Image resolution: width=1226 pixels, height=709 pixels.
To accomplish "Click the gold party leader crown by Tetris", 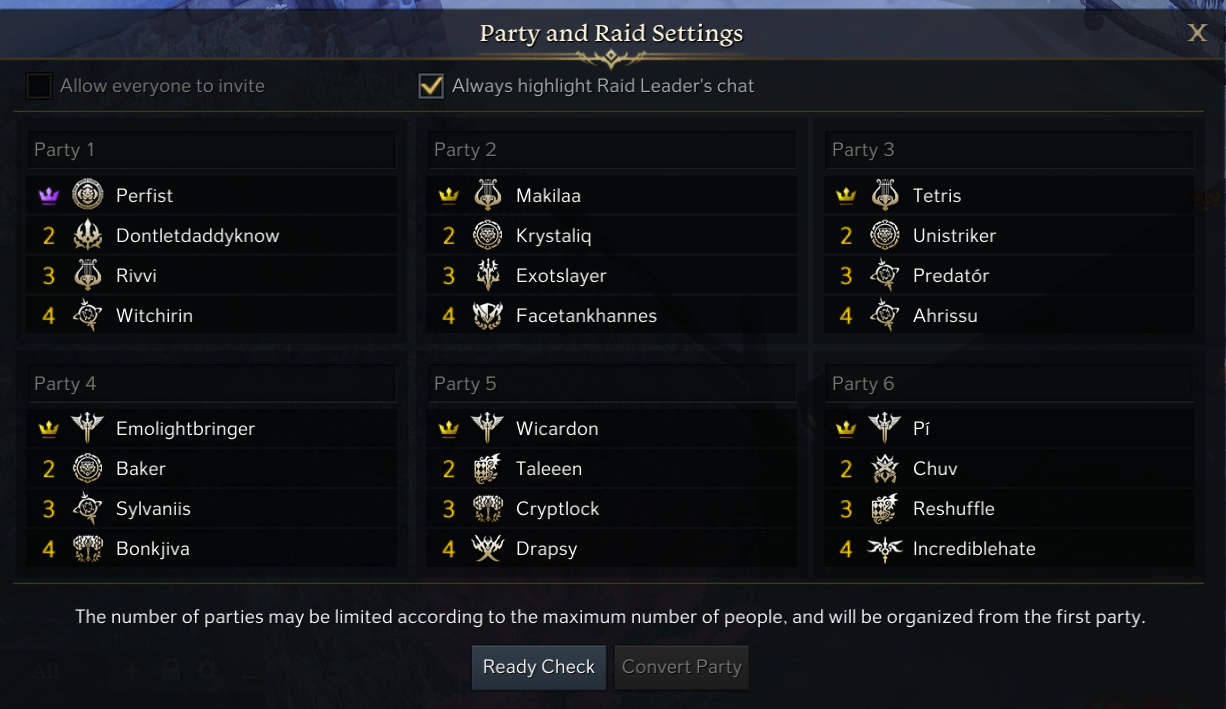I will coord(846,196).
